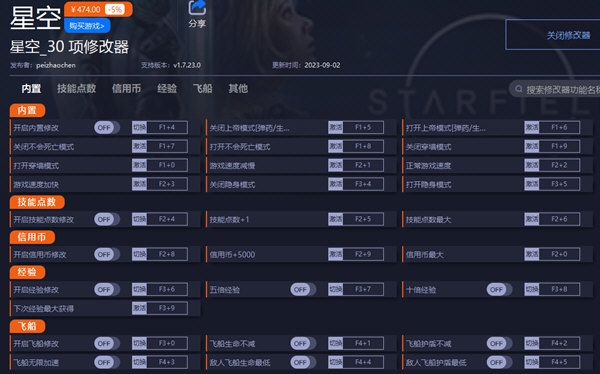Open the 技能点数 tab
This screenshot has height=374, width=600.
pyautogui.click(x=77, y=88)
